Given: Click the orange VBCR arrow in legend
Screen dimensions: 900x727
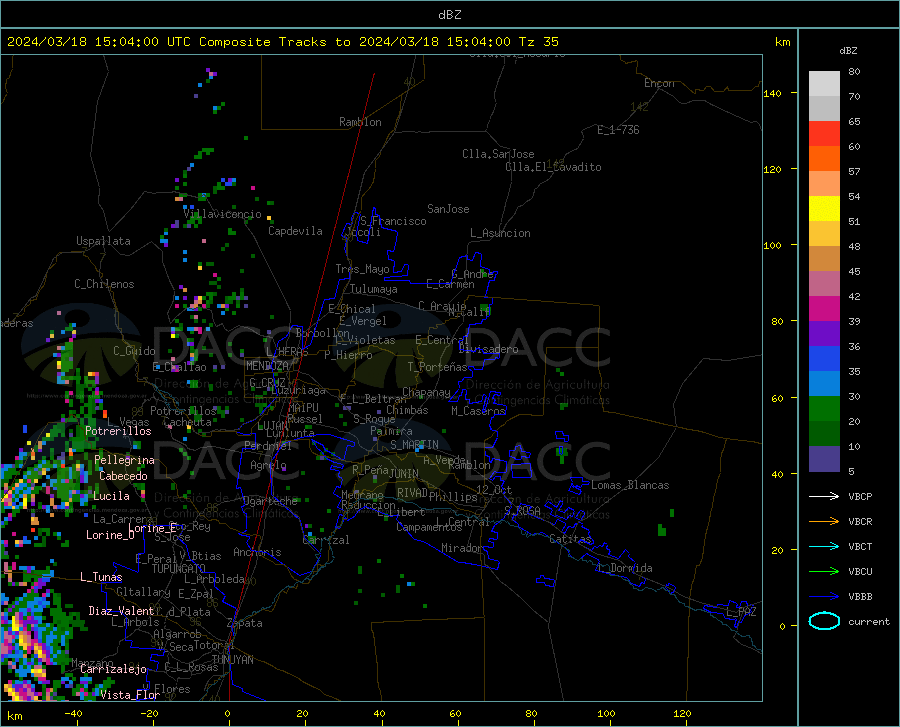Looking at the screenshot, I should tap(824, 522).
